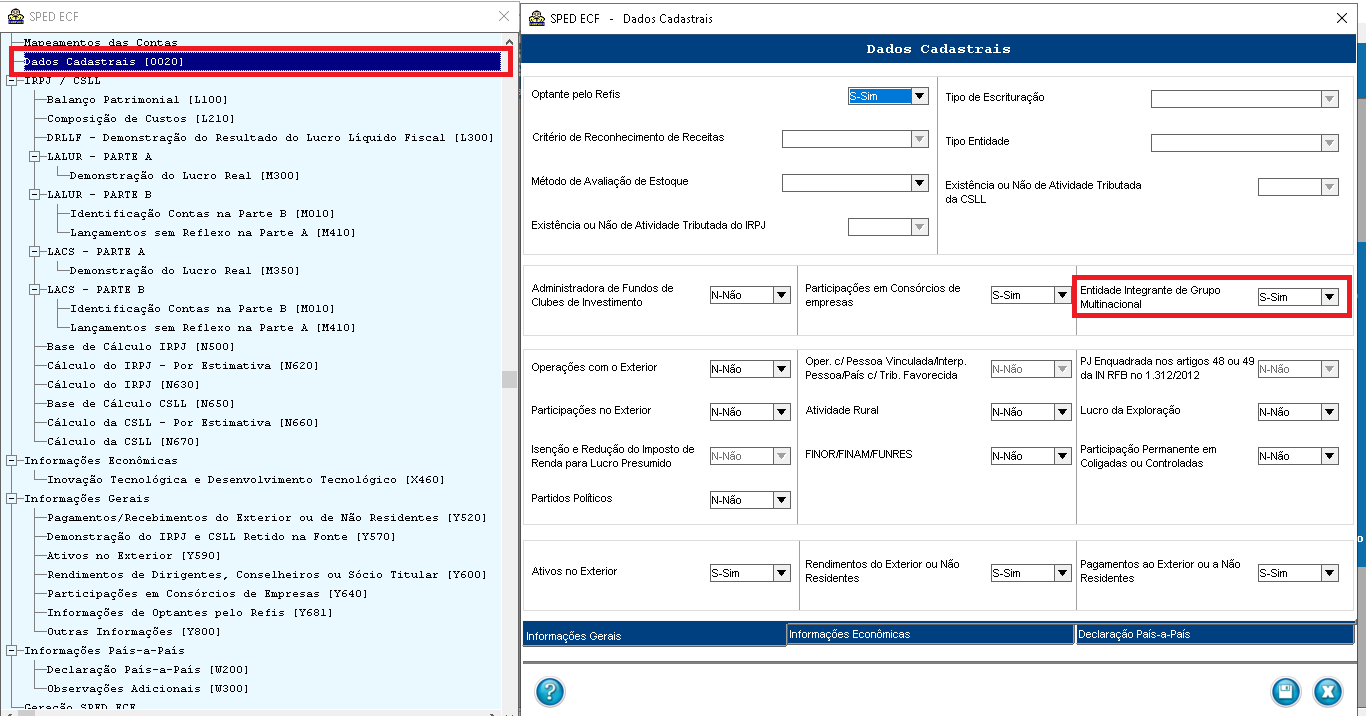Click the blue help question mark icon

[x=550, y=691]
